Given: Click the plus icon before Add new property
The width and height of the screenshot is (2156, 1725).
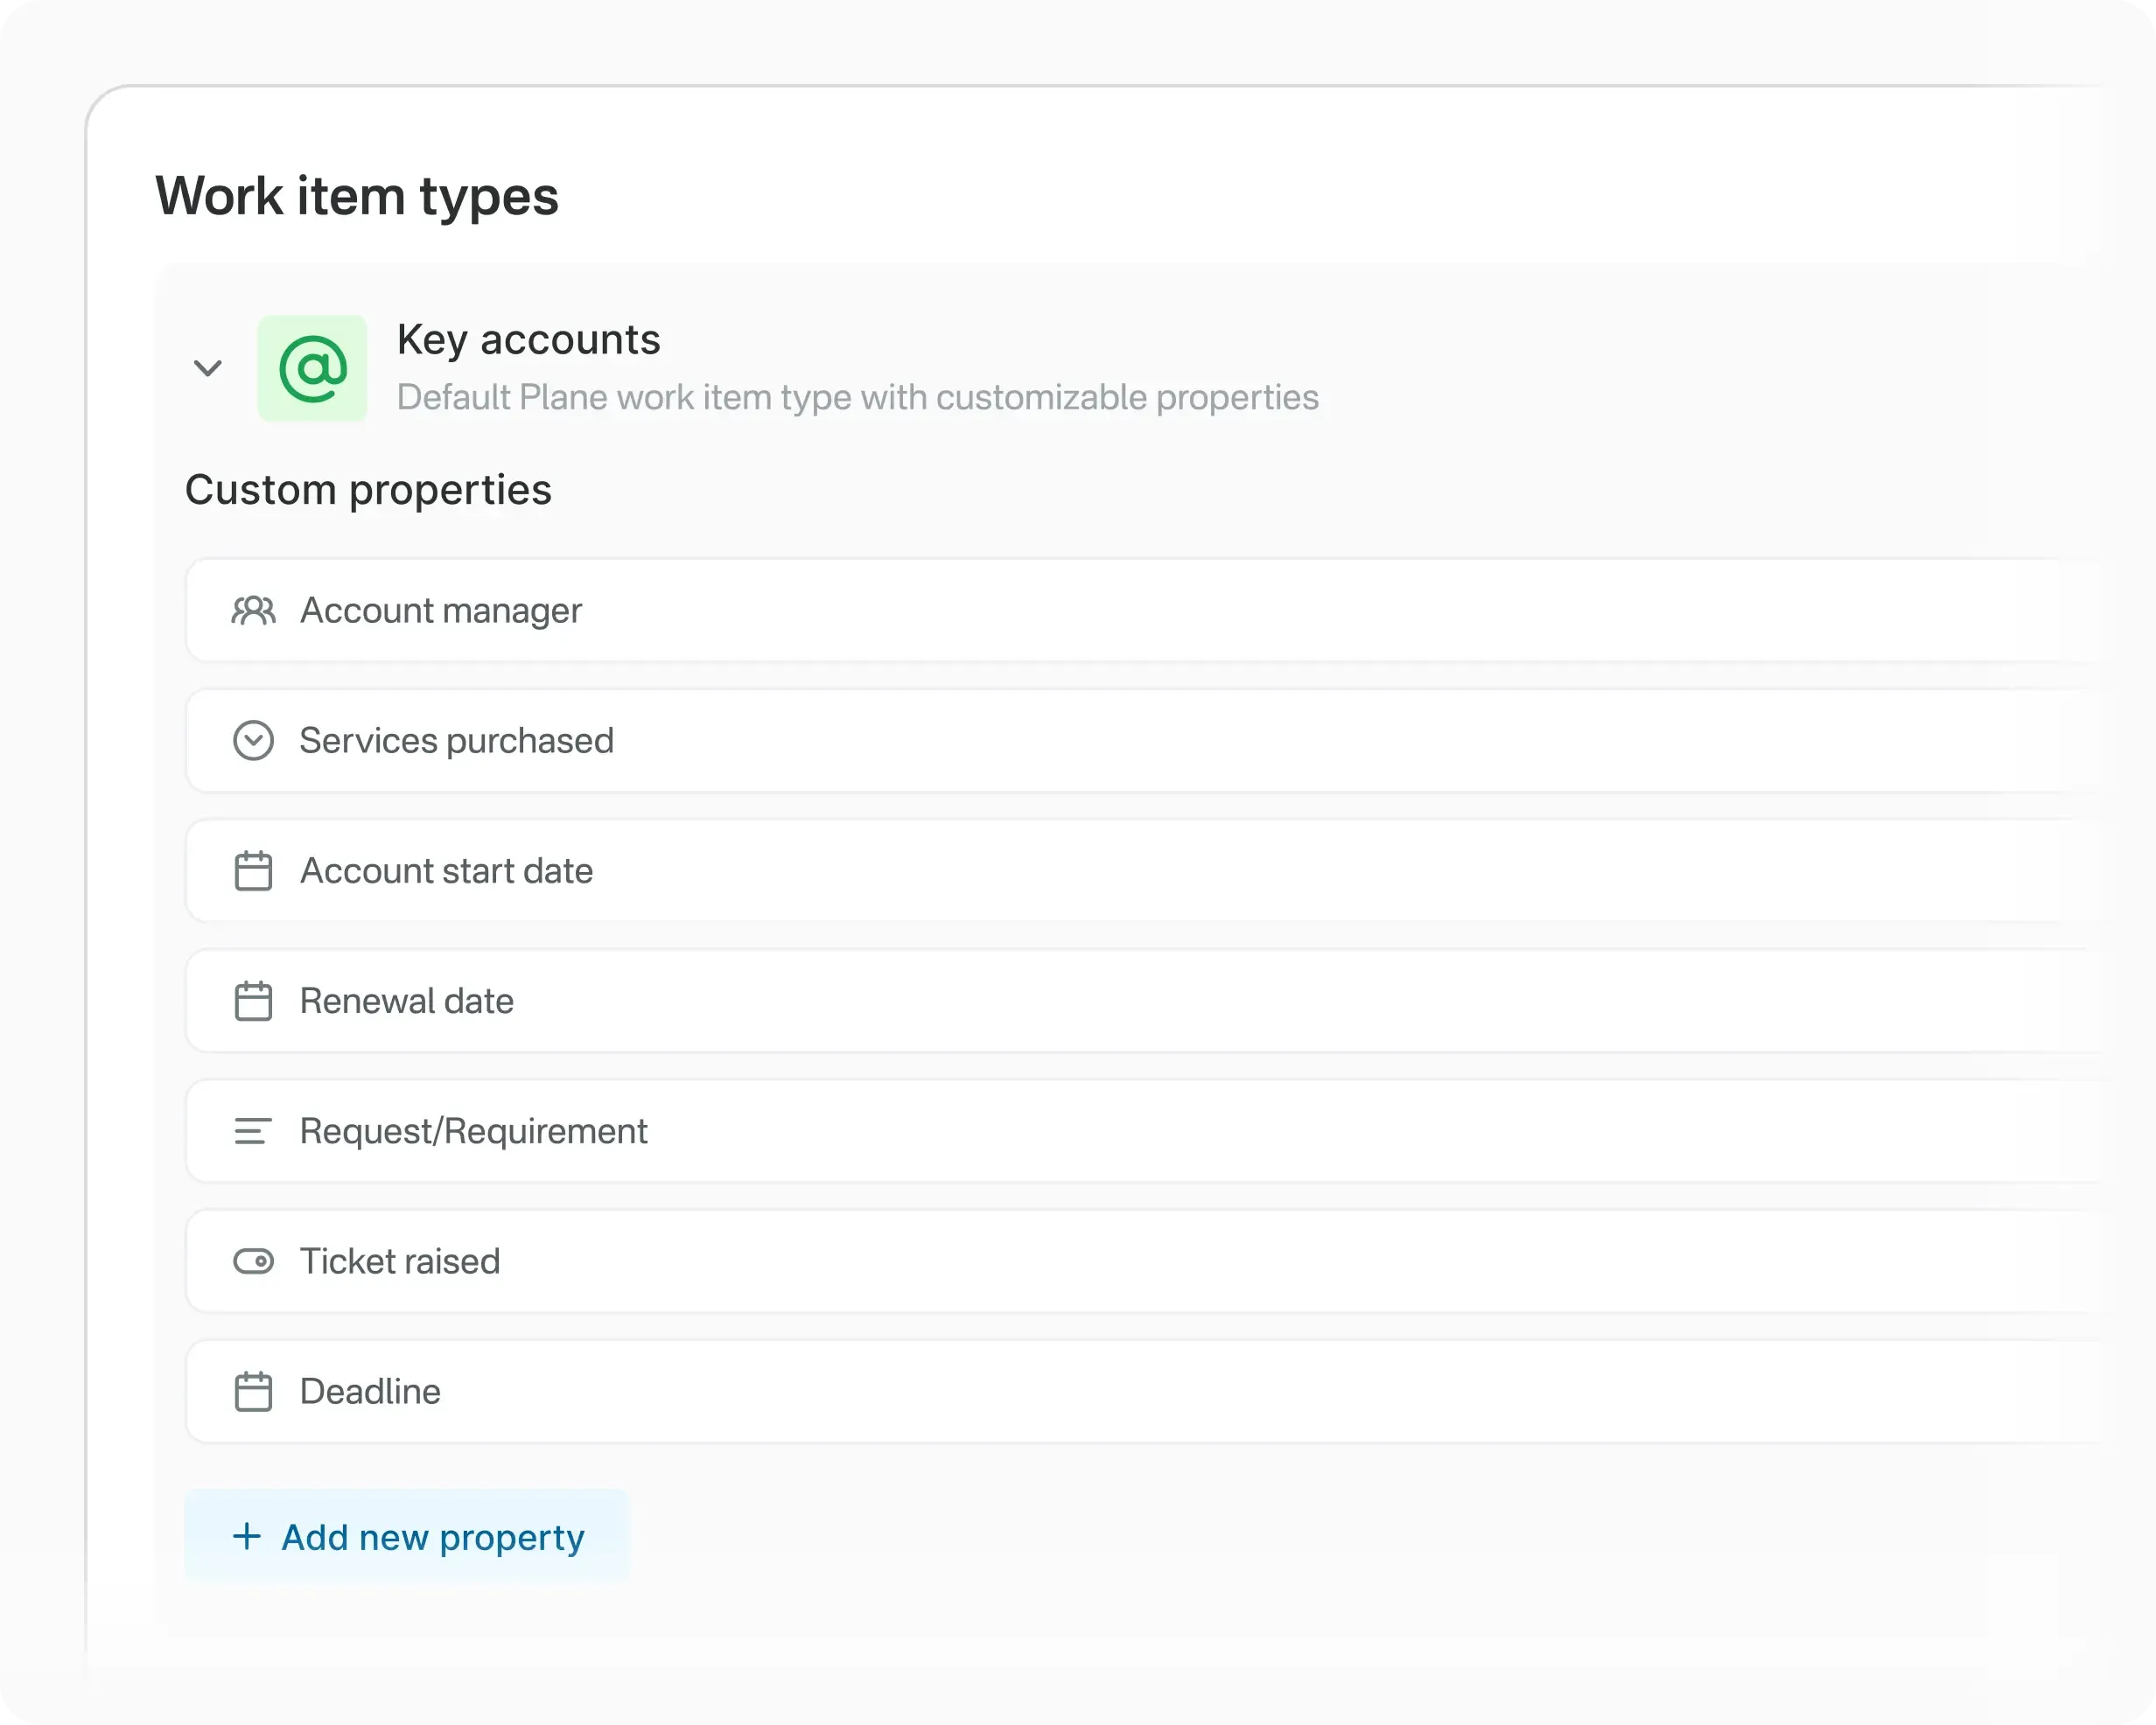Looking at the screenshot, I should (x=246, y=1537).
